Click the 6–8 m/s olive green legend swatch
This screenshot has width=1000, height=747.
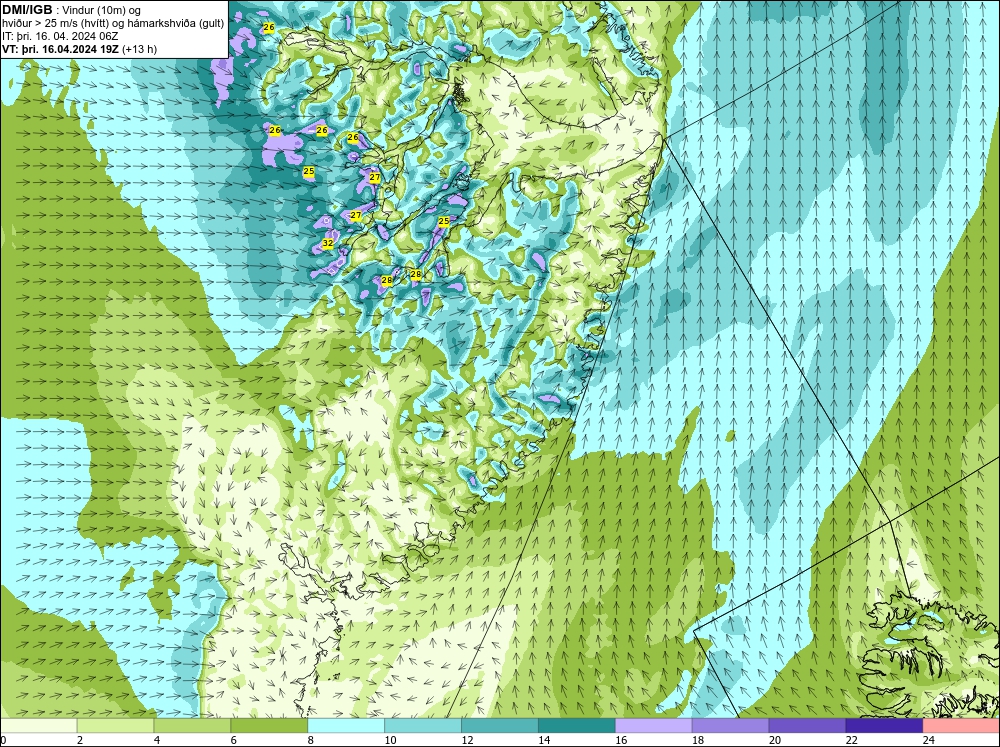pyautogui.click(x=269, y=725)
